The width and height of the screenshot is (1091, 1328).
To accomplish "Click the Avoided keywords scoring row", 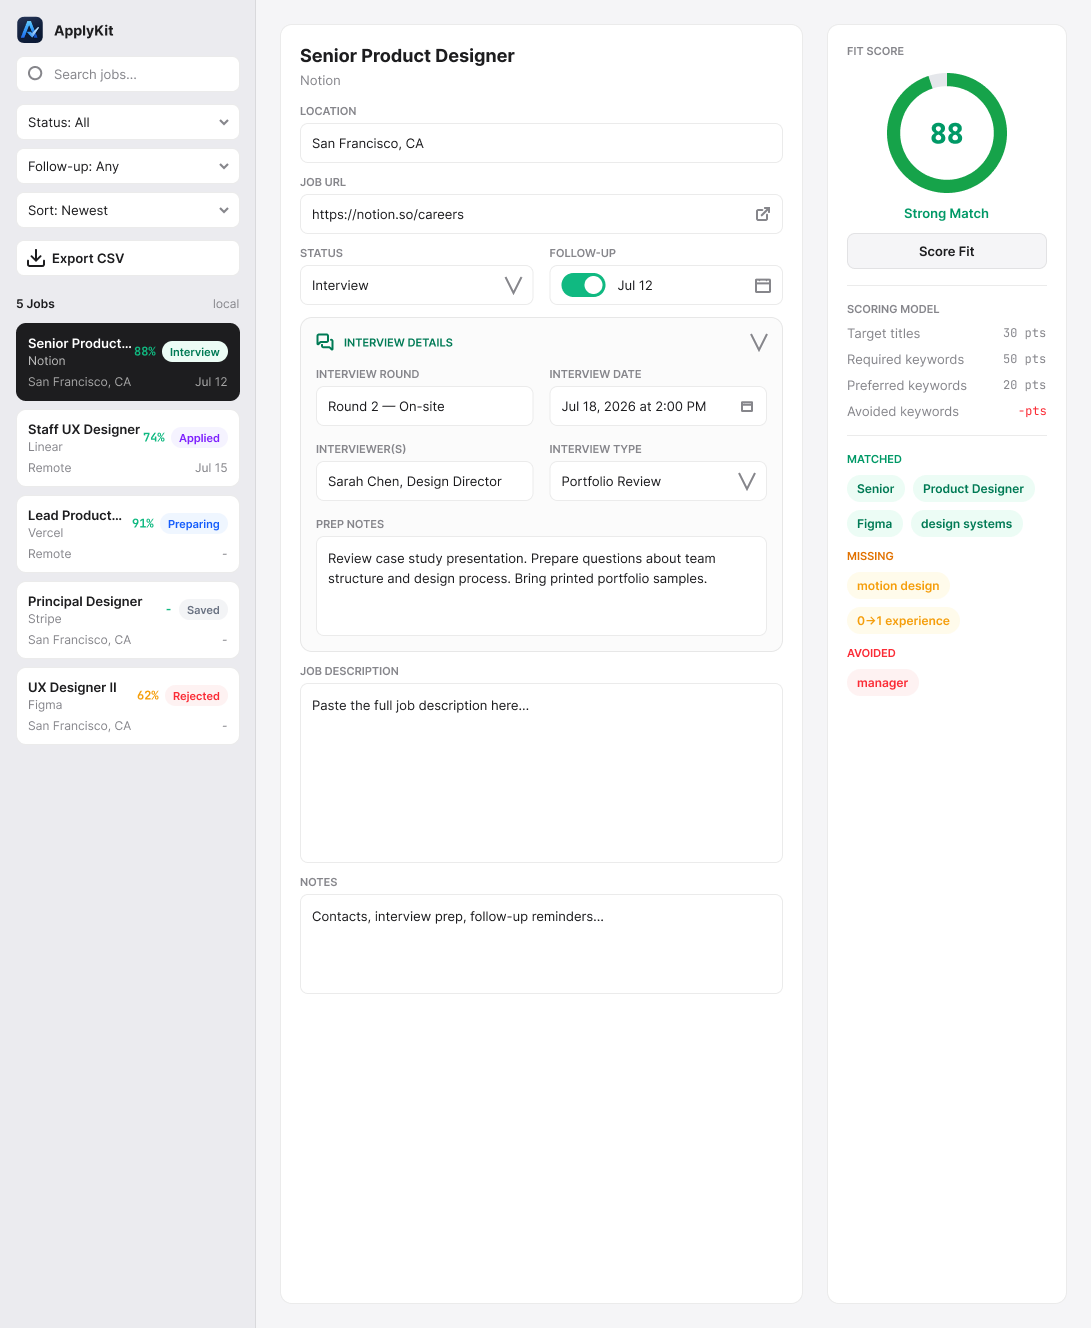I will (947, 412).
